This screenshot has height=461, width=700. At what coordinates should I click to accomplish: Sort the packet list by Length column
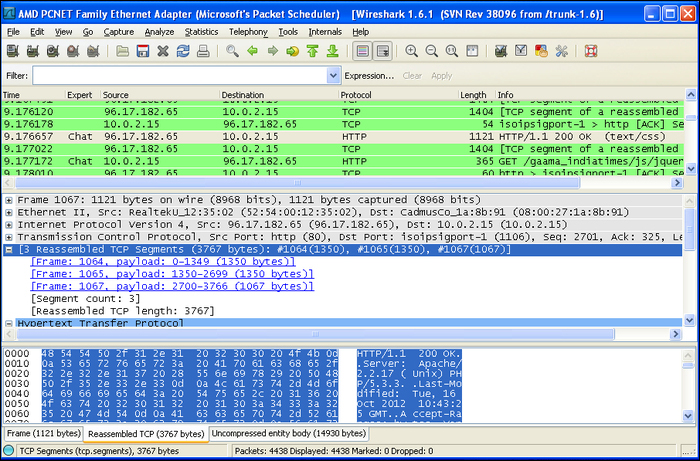pos(477,95)
